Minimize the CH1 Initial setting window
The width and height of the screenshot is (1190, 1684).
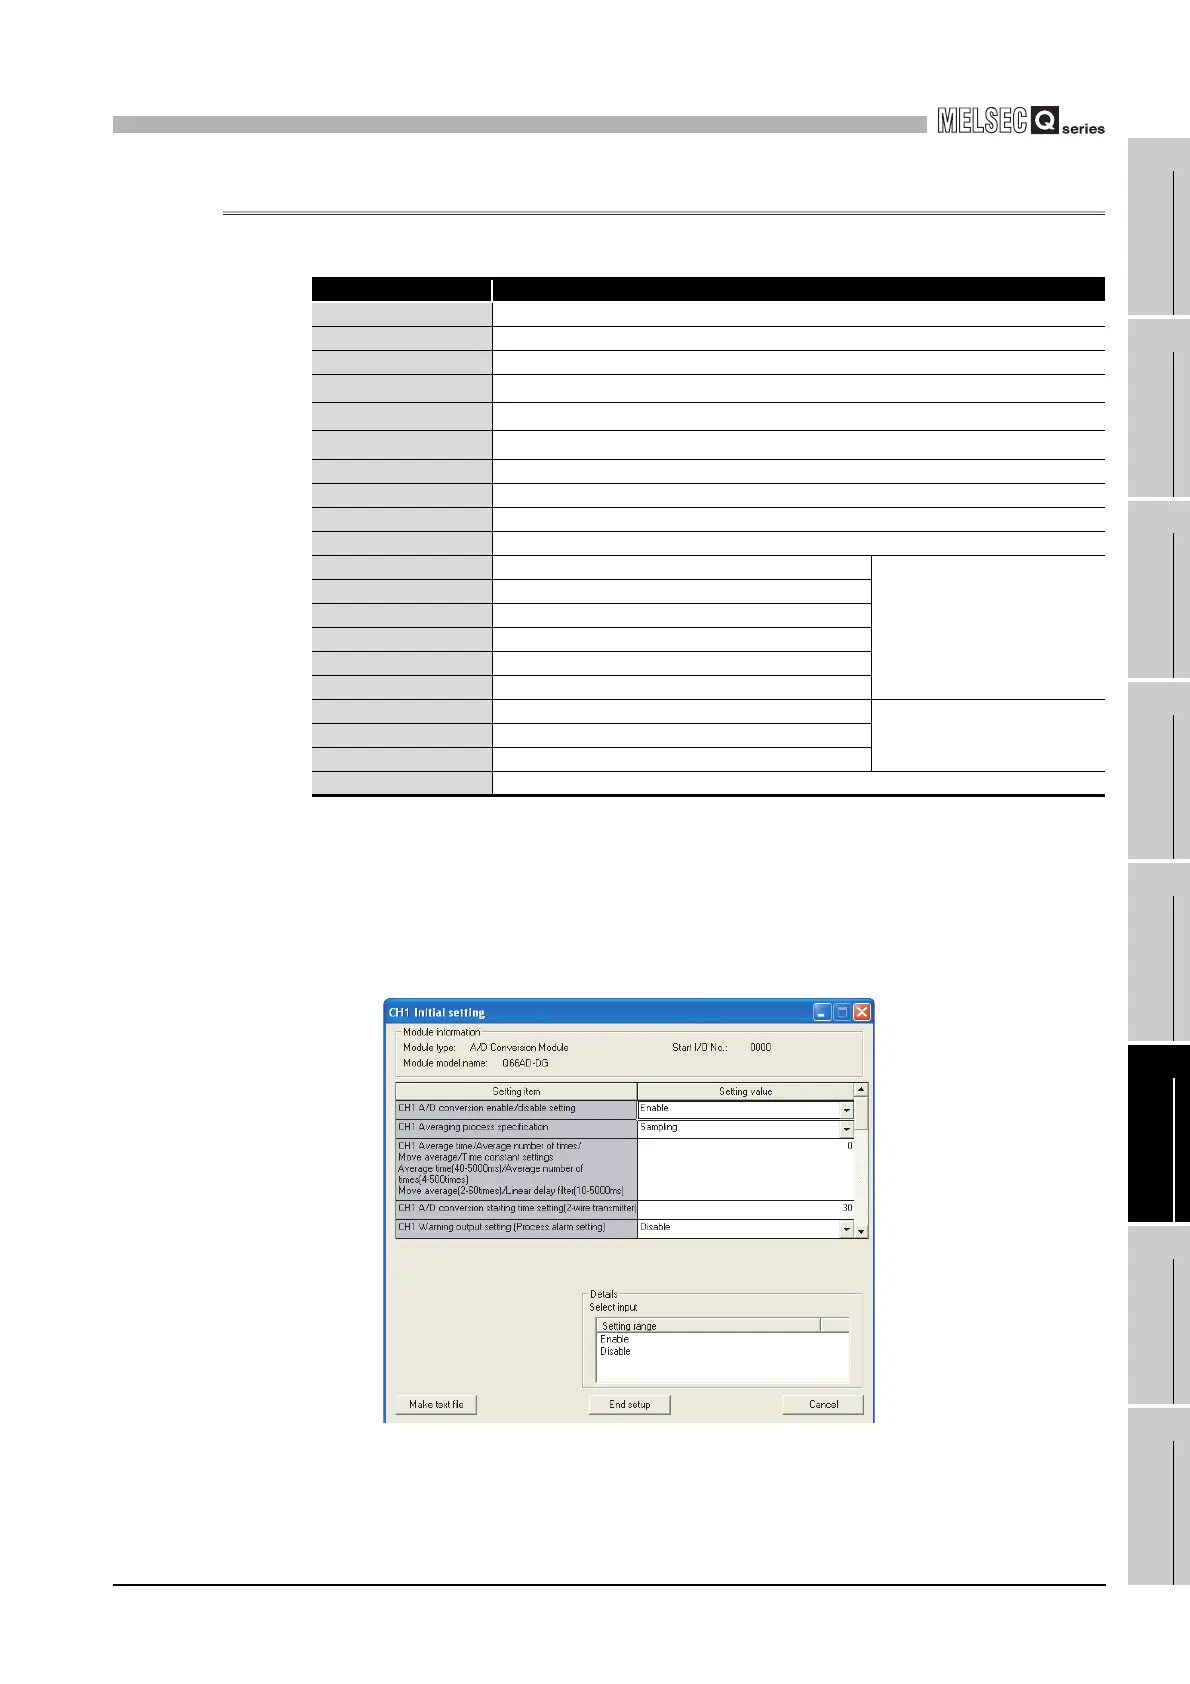[x=821, y=1012]
